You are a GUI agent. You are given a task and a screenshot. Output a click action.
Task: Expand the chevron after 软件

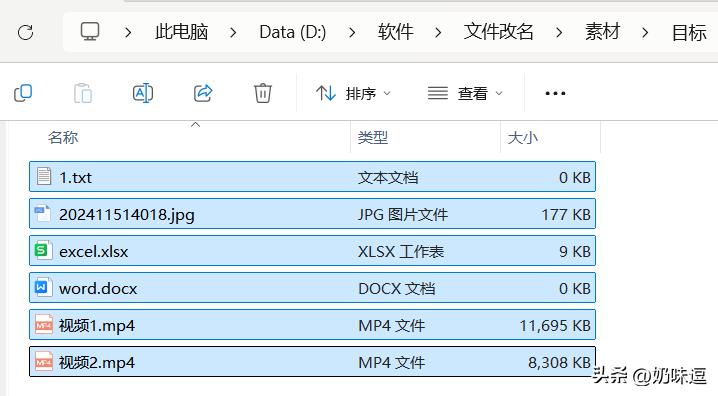(438, 33)
